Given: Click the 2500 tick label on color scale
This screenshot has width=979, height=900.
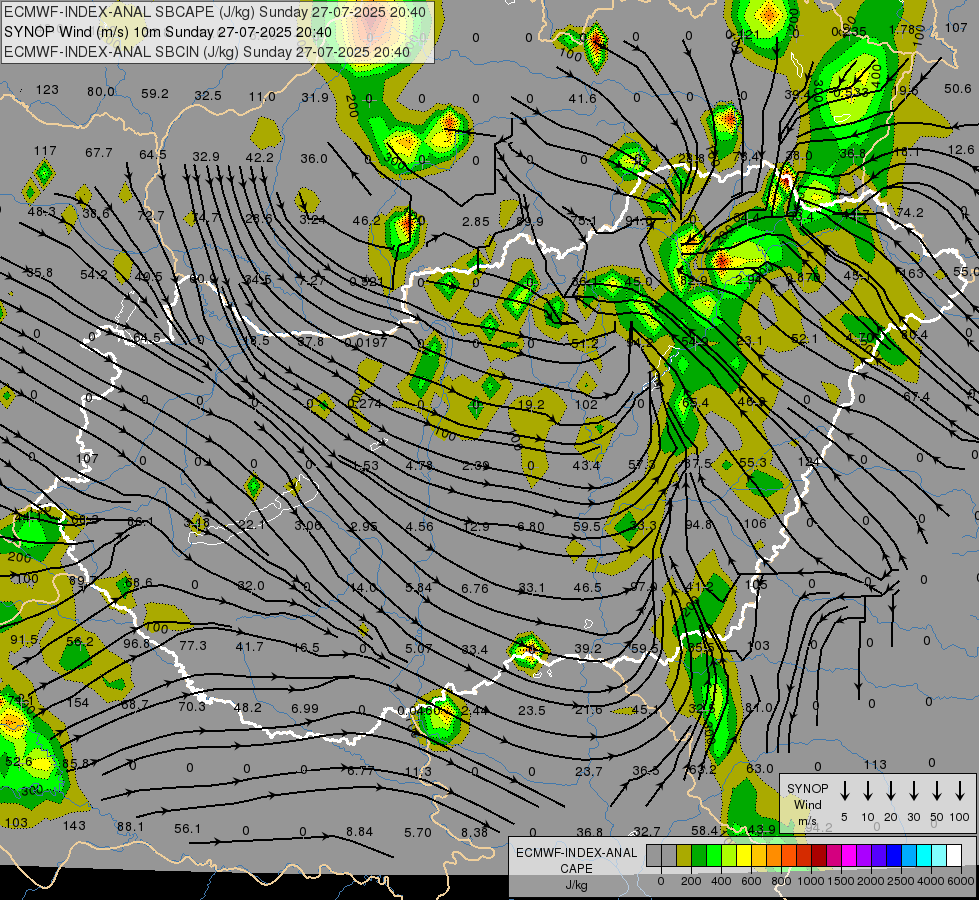Looking at the screenshot, I should (x=901, y=881).
